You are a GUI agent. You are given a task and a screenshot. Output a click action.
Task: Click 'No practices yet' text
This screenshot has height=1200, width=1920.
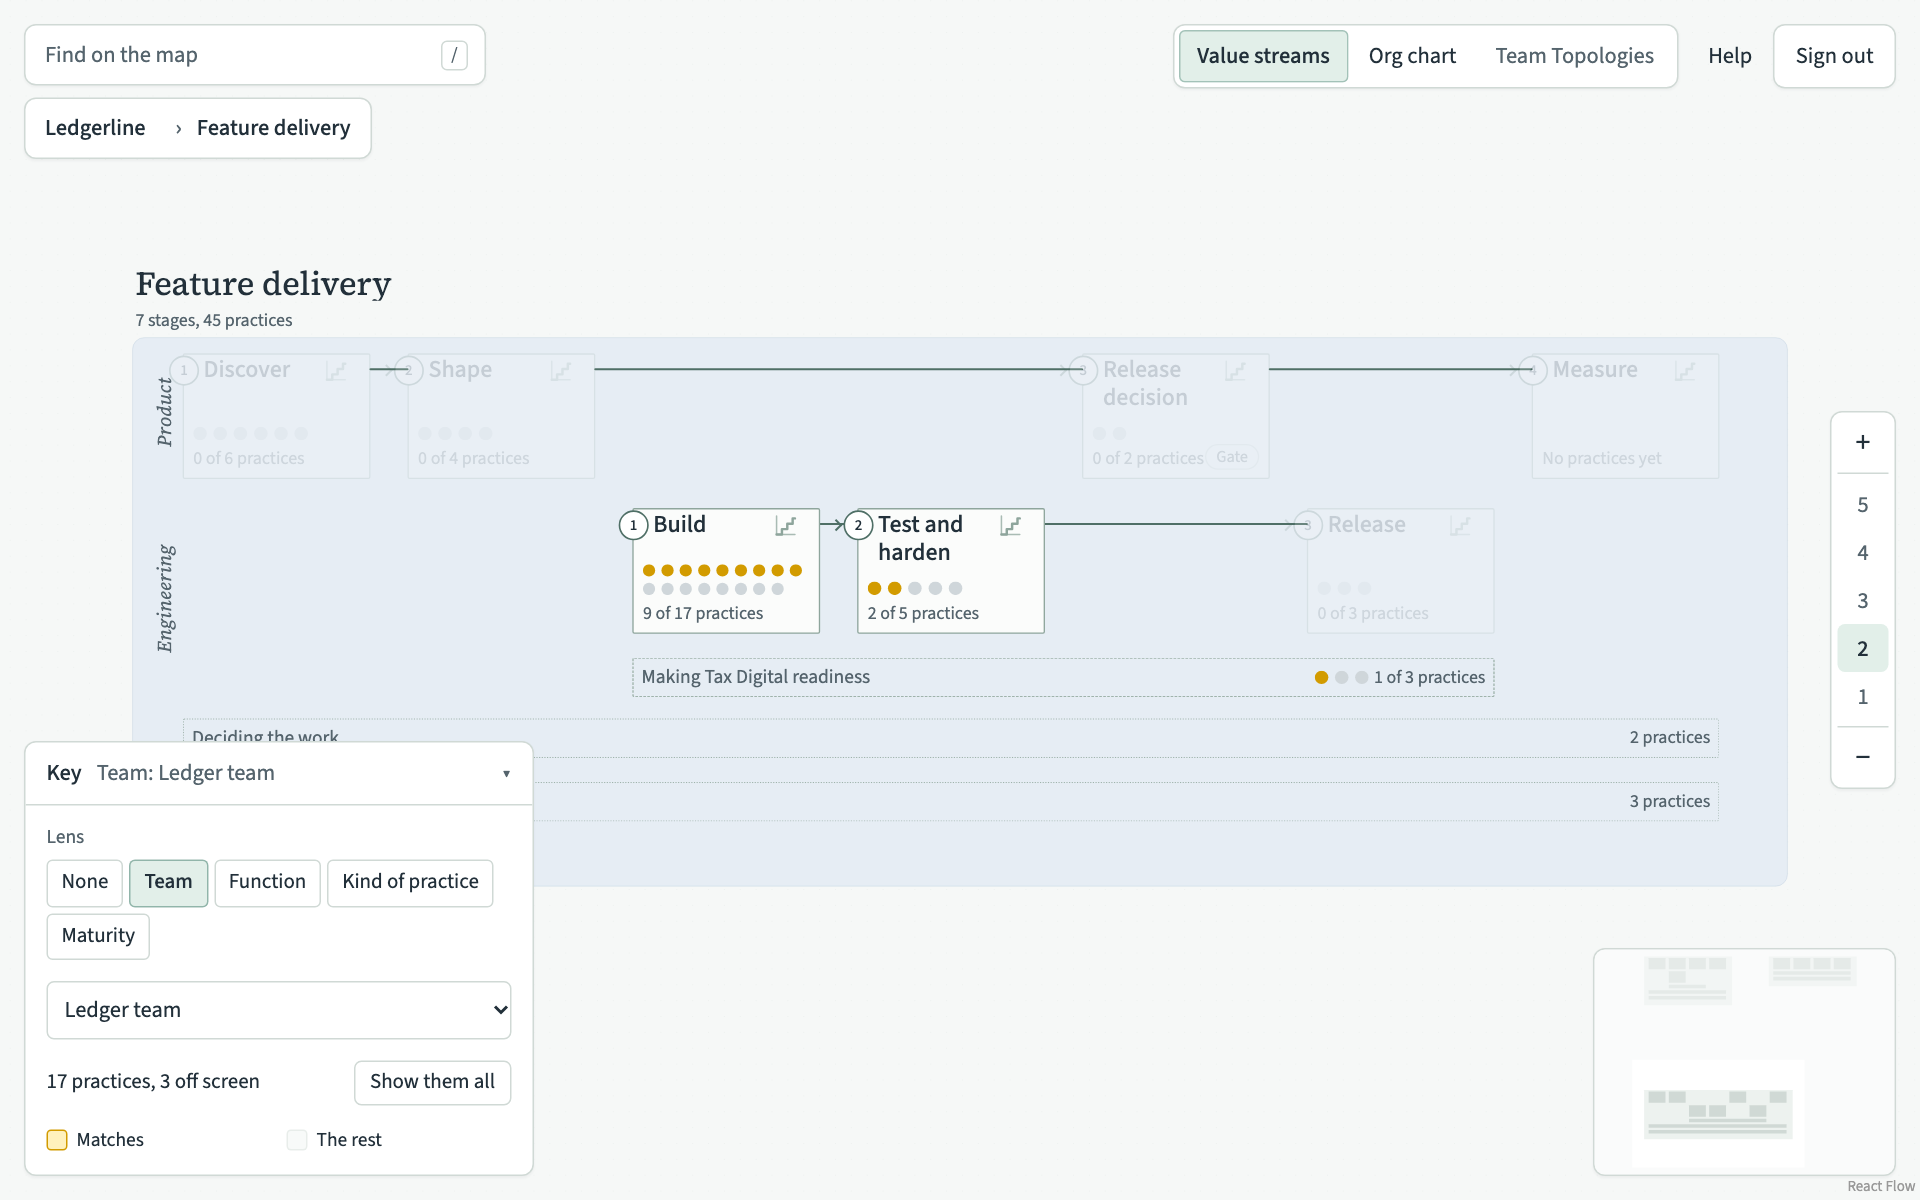pos(1601,458)
